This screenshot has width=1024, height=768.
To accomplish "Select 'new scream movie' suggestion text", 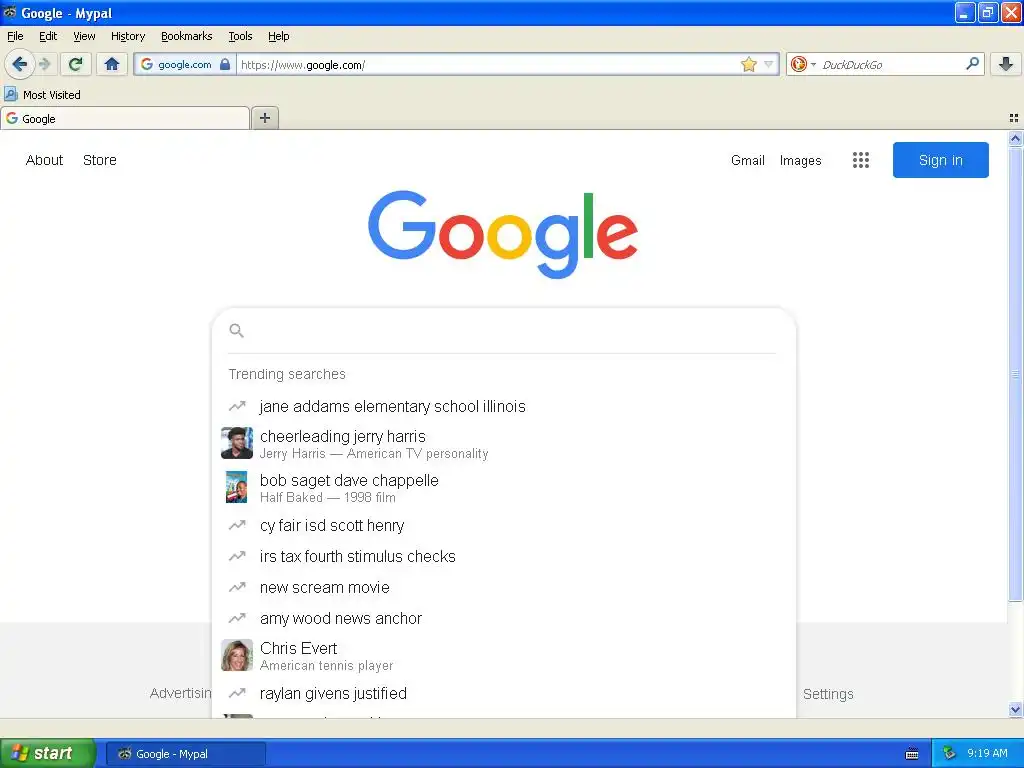I will pyautogui.click(x=325, y=587).
